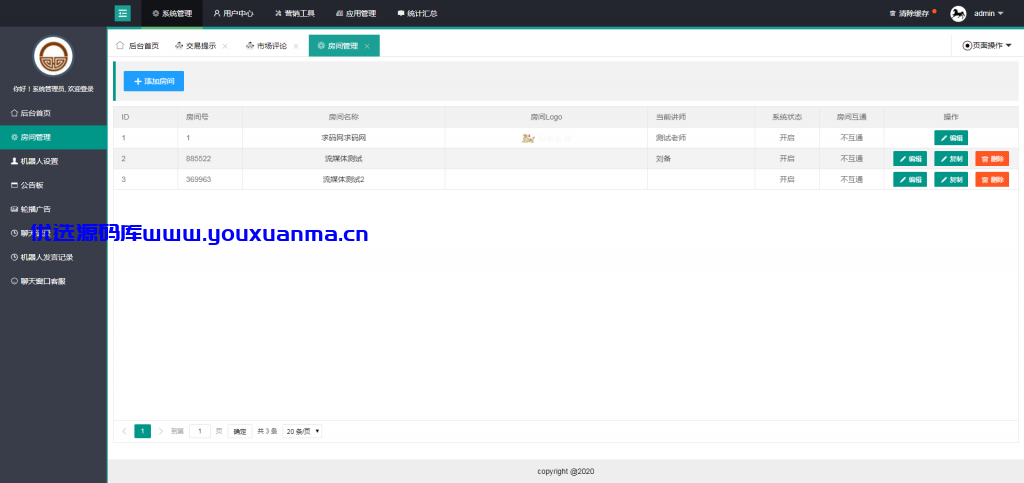Click the room number 885522 cell
Image resolution: width=1024 pixels, height=483 pixels.
click(x=210, y=159)
